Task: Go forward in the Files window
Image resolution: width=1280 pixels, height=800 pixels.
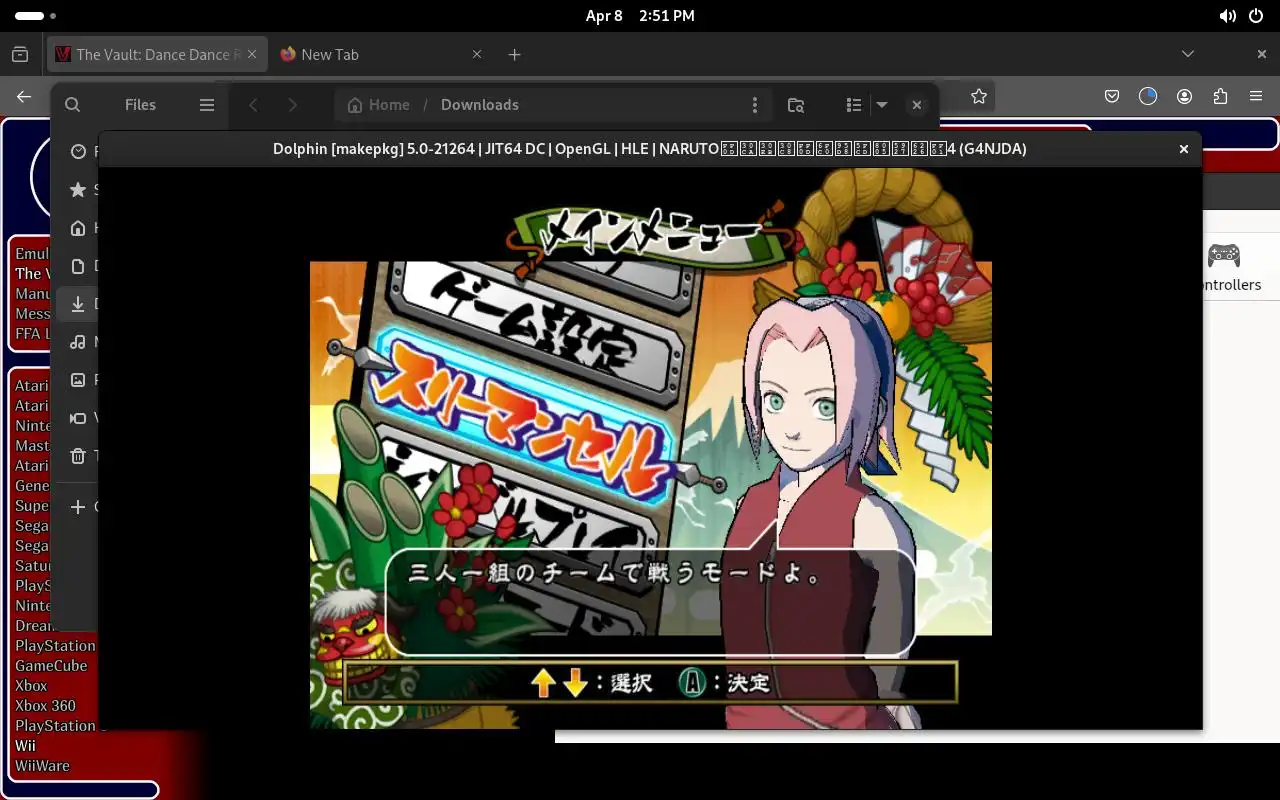Action: [292, 105]
